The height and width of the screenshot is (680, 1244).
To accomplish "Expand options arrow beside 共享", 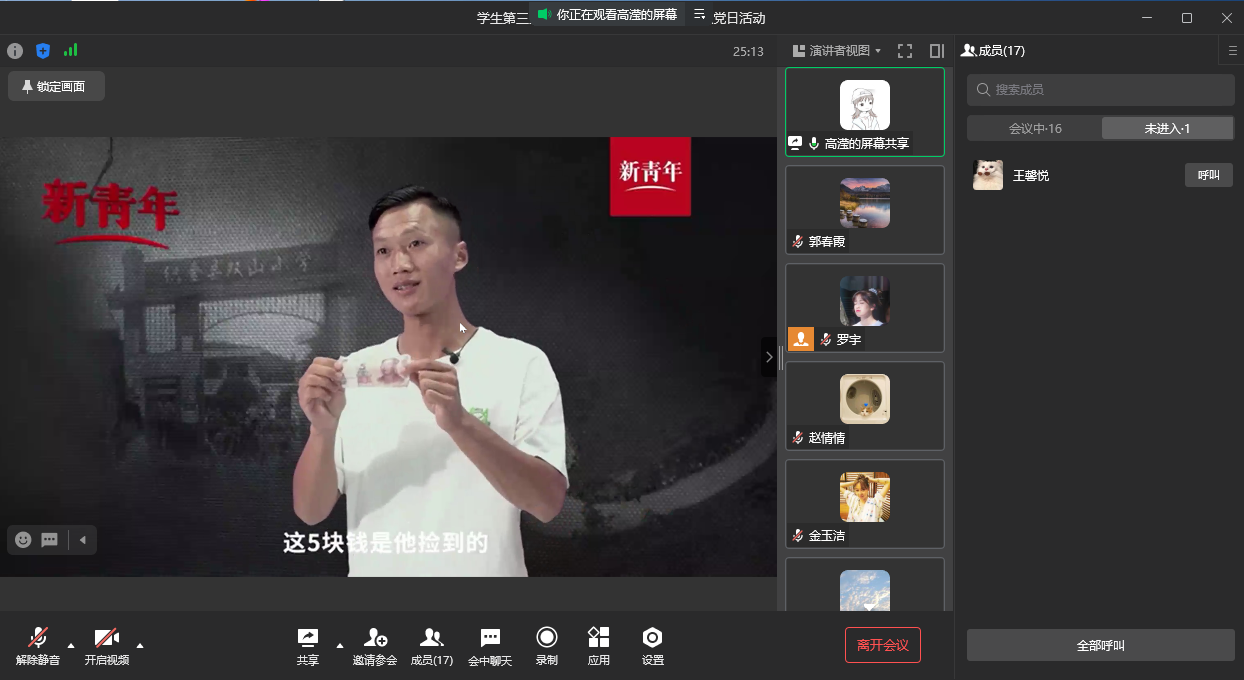I will click(340, 645).
